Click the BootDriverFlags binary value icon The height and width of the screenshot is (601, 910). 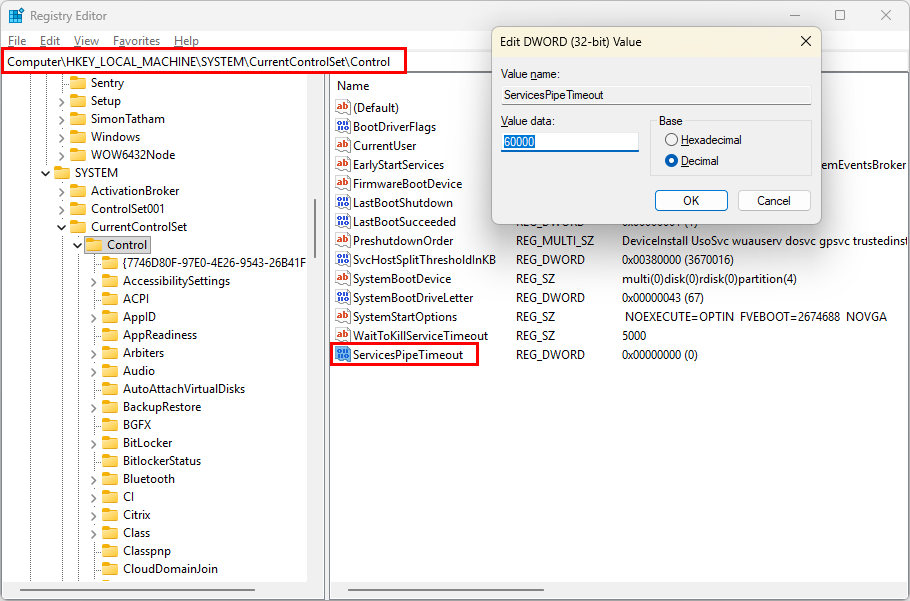pyautogui.click(x=343, y=127)
